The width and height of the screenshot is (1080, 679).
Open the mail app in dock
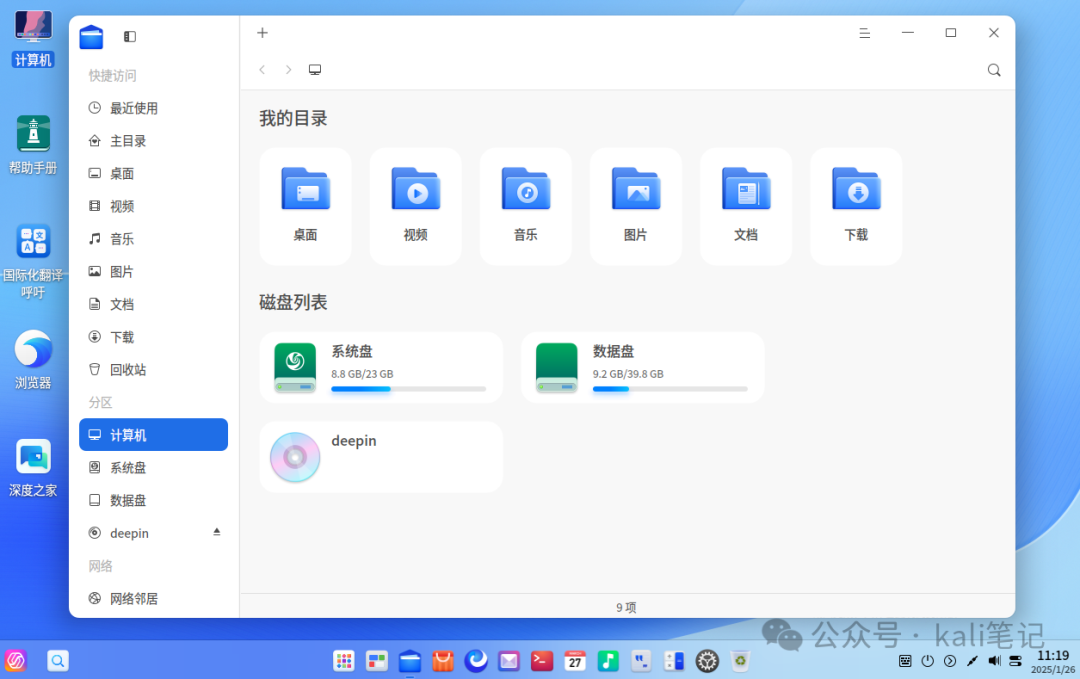coord(509,661)
